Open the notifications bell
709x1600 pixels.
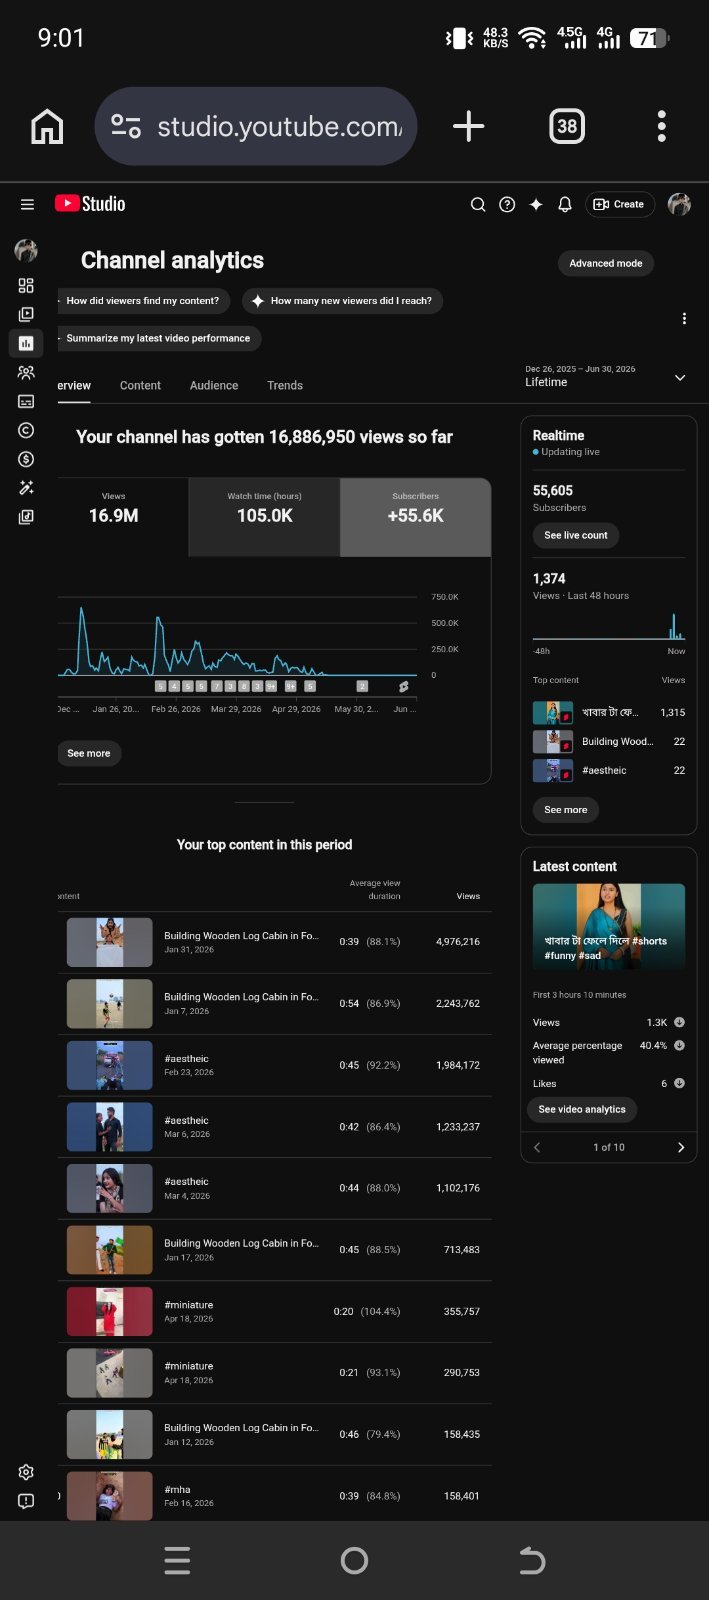pos(565,204)
